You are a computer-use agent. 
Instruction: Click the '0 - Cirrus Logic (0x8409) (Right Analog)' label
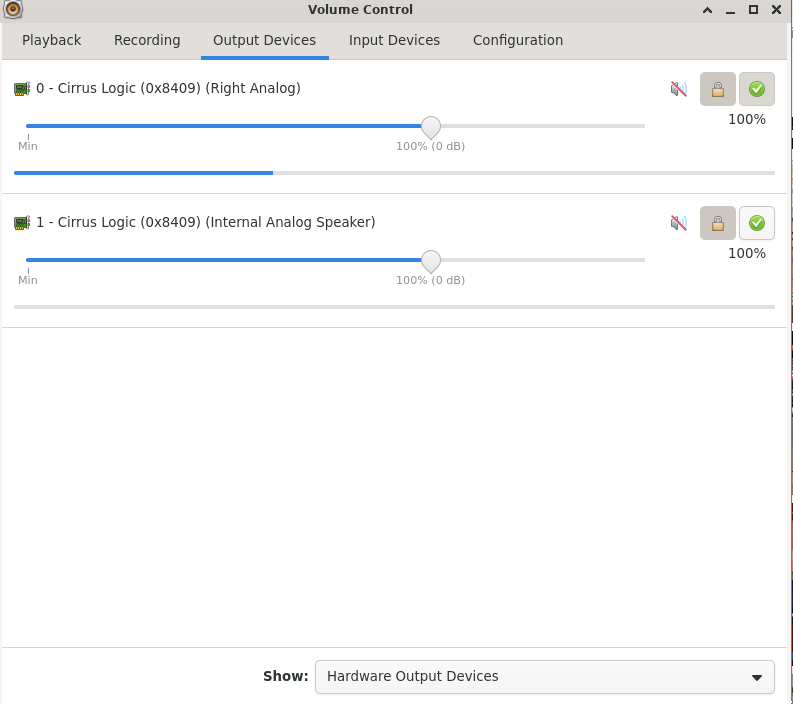tap(168, 89)
